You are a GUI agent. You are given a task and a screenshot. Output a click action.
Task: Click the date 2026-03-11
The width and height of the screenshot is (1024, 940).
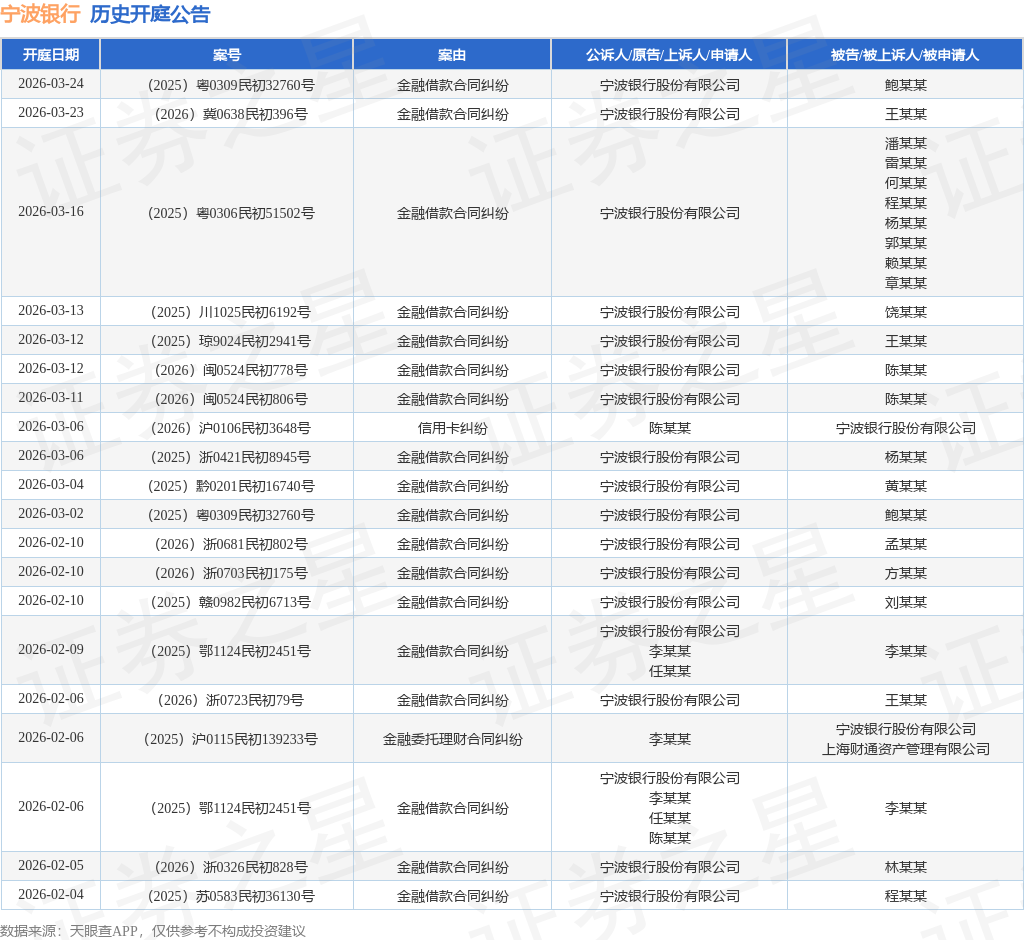tap(51, 397)
